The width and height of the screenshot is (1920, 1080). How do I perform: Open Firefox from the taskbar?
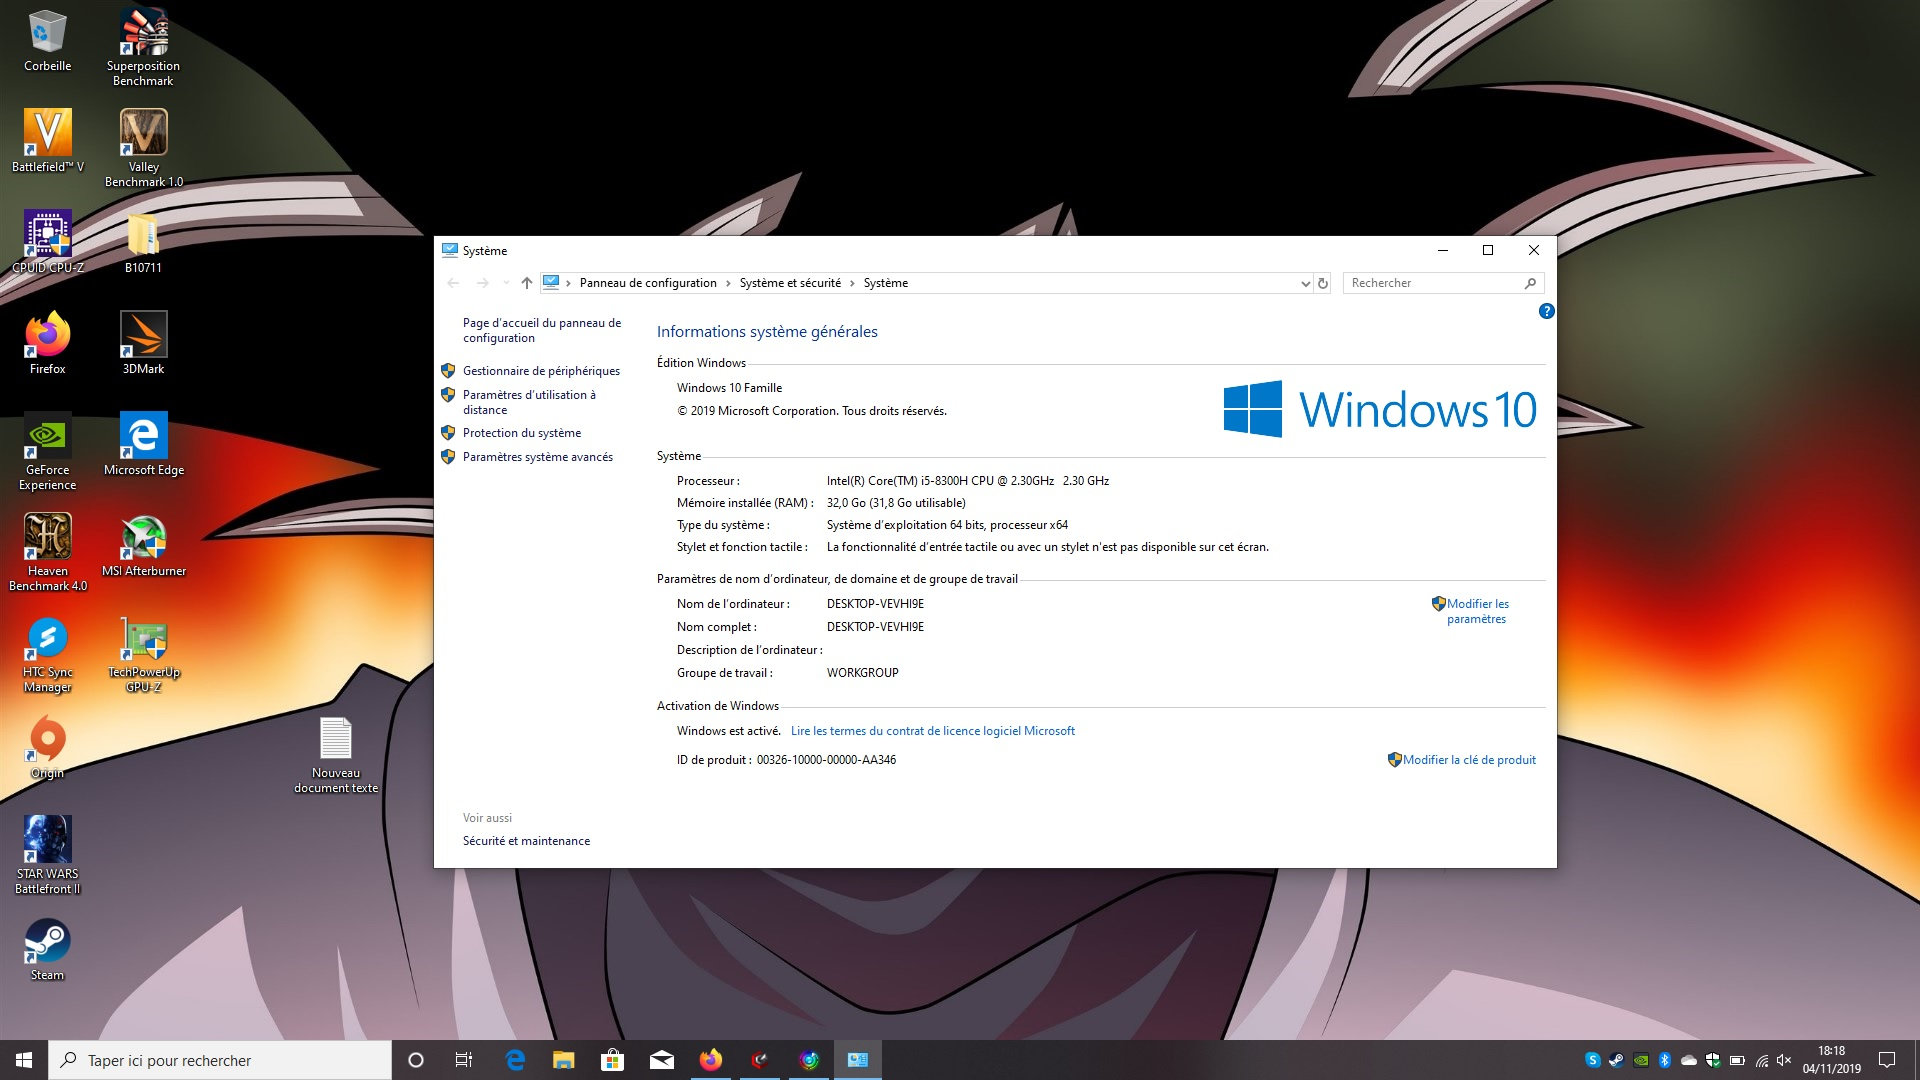pos(710,1060)
